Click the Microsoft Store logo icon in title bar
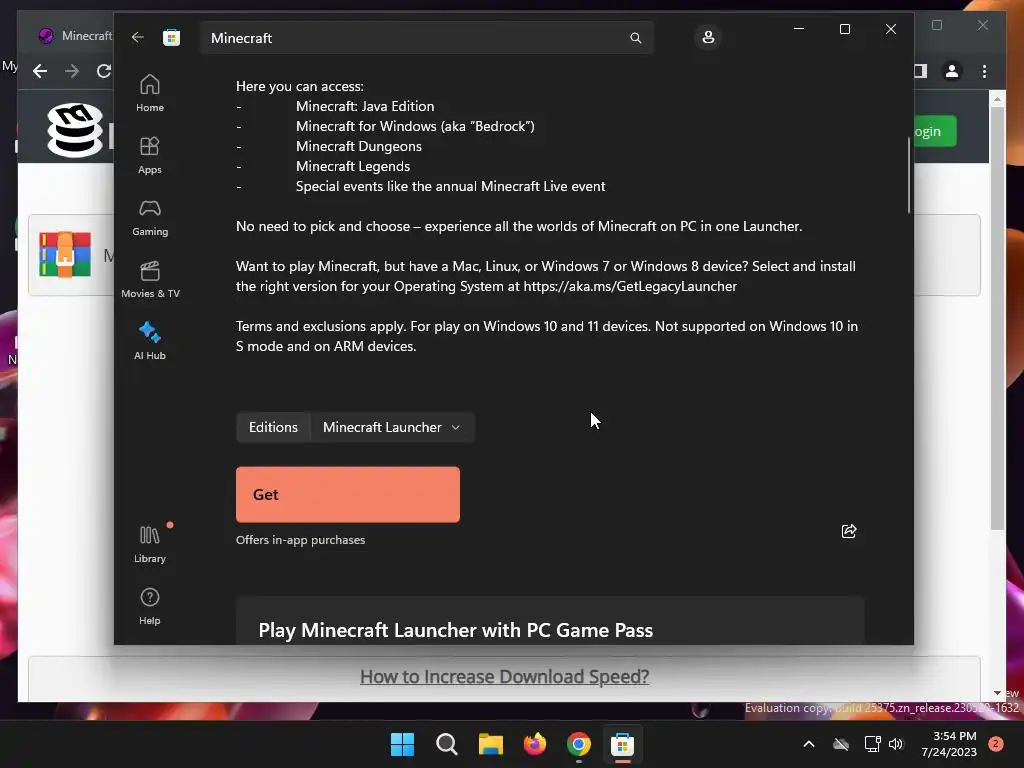This screenshot has width=1024, height=768. click(171, 38)
